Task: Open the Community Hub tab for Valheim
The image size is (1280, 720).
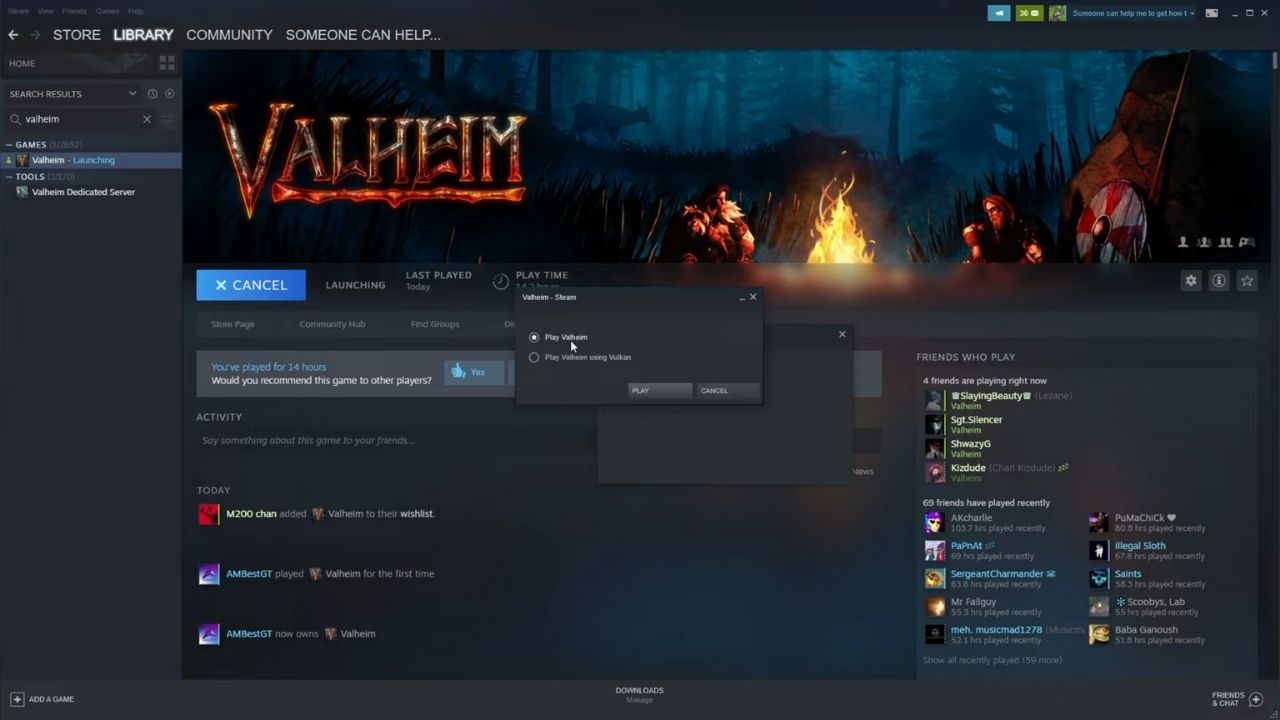Action: [332, 323]
